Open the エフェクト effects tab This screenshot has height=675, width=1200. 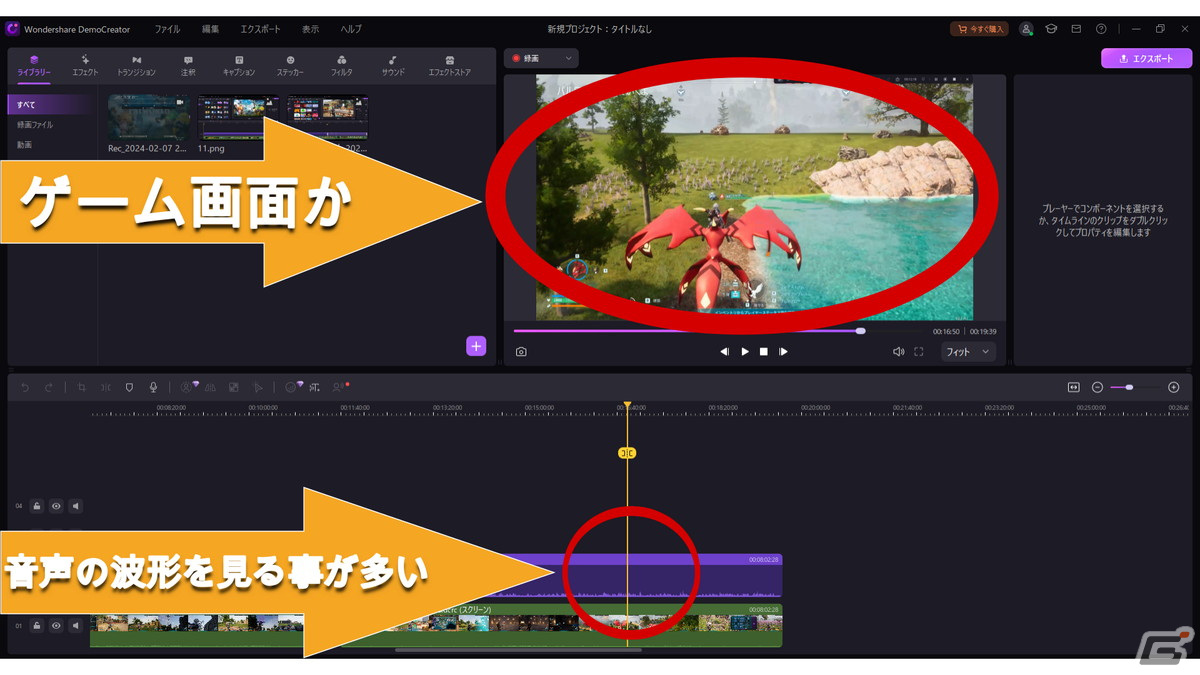85,66
